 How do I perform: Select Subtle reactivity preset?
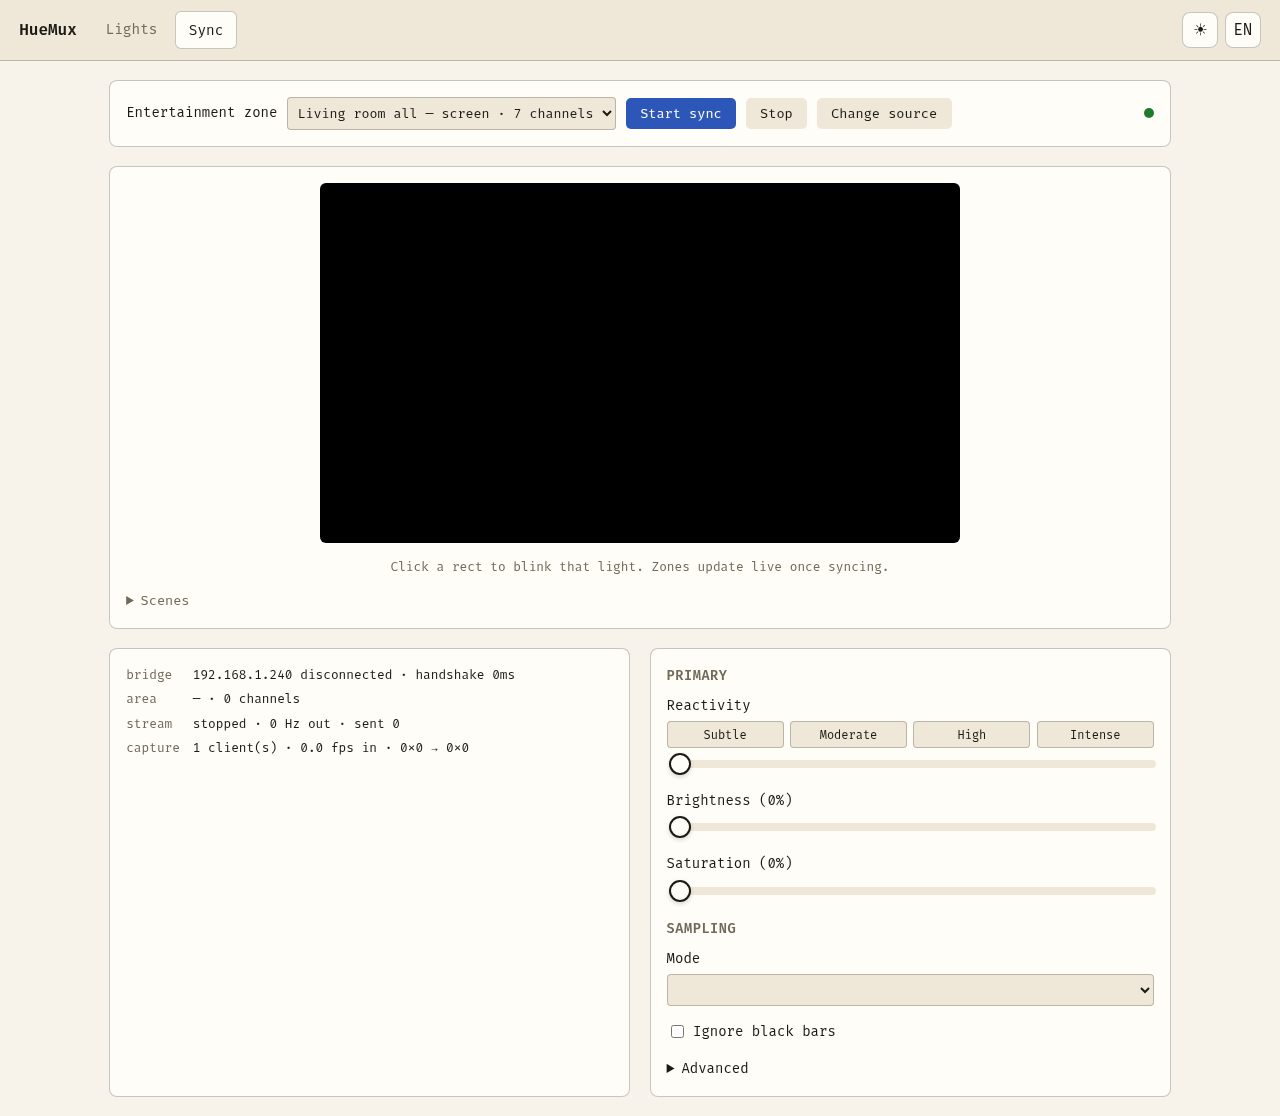725,734
